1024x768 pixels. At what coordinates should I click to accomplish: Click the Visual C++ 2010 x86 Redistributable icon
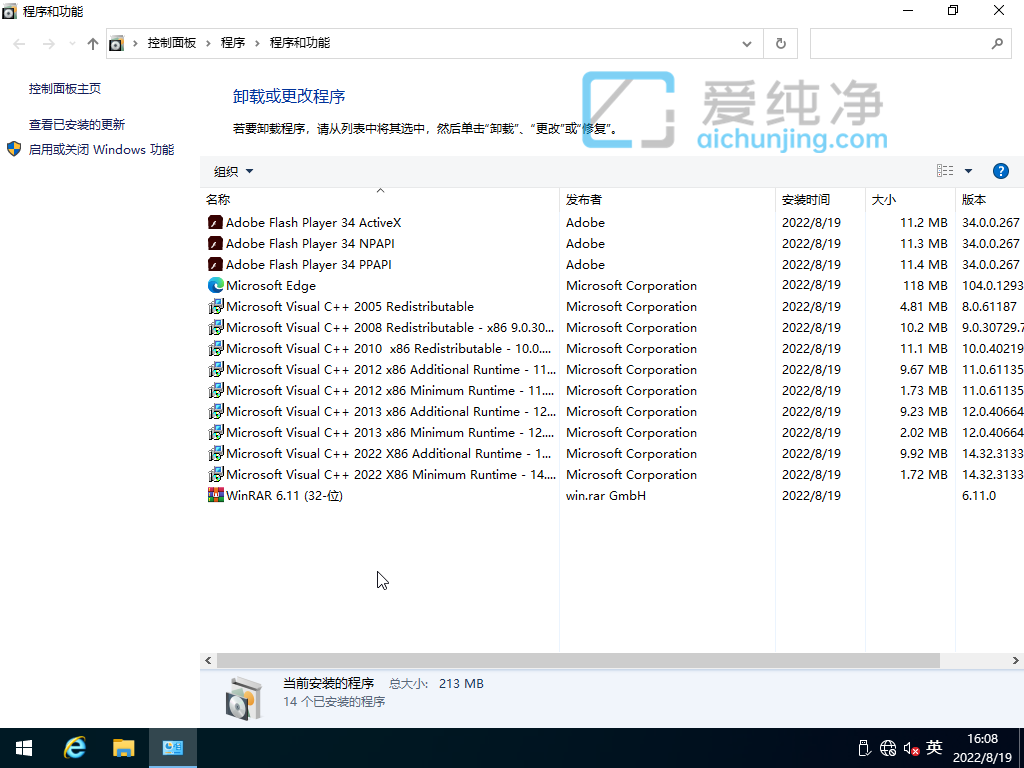pyautogui.click(x=216, y=348)
